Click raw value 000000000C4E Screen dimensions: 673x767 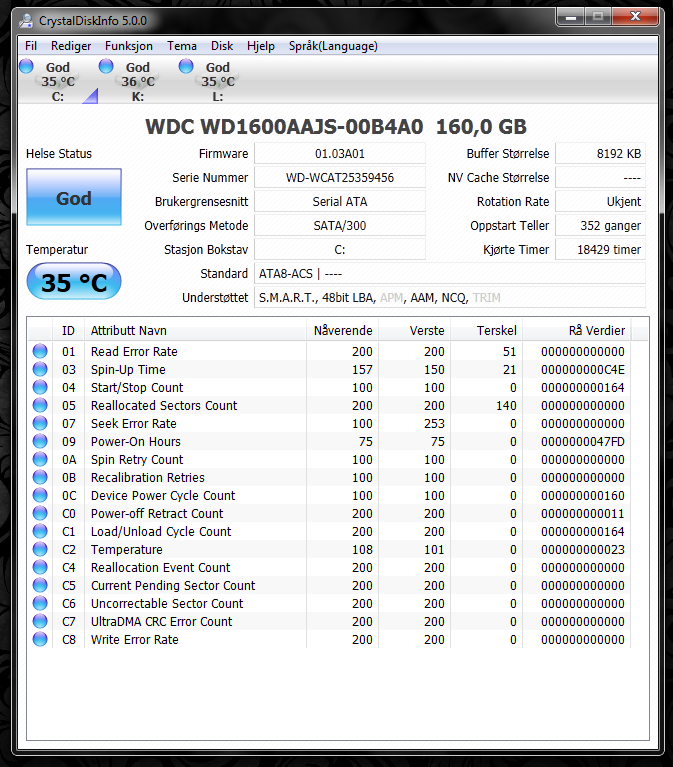tap(583, 370)
